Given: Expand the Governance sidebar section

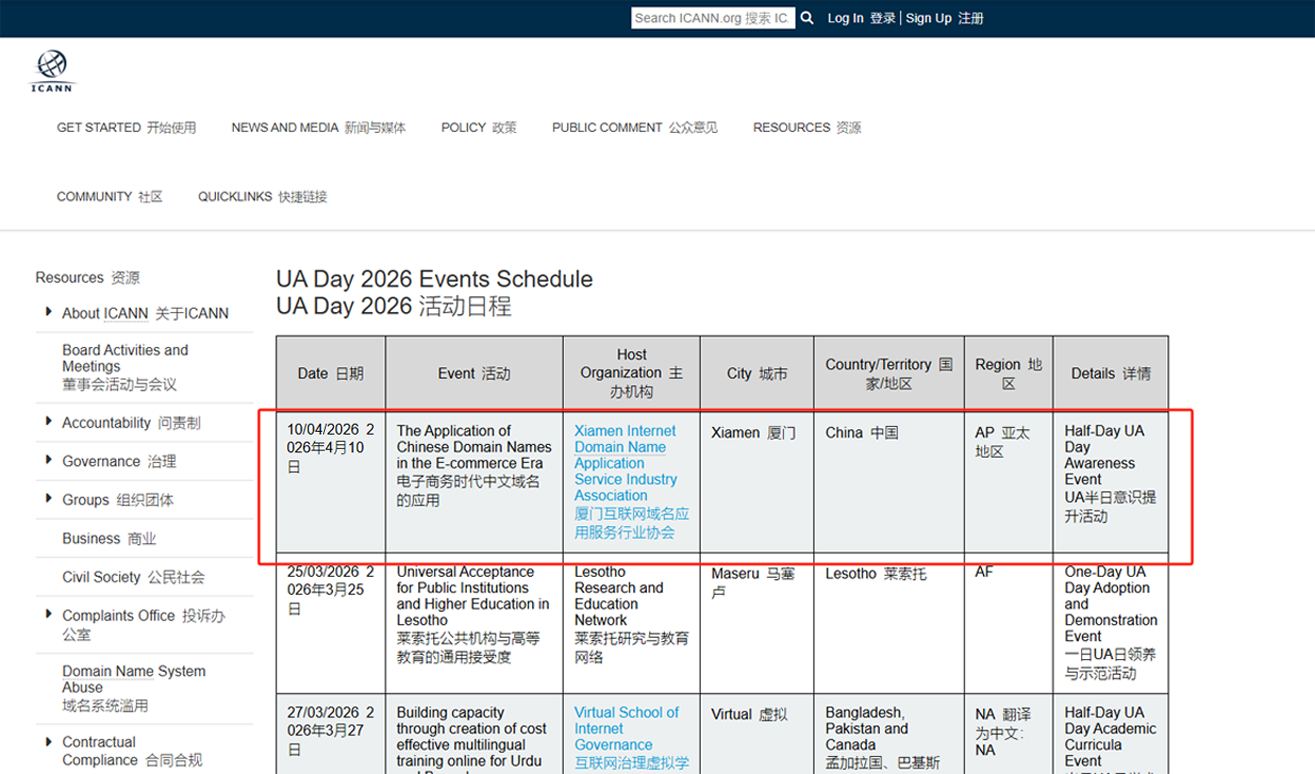Looking at the screenshot, I should pos(48,461).
